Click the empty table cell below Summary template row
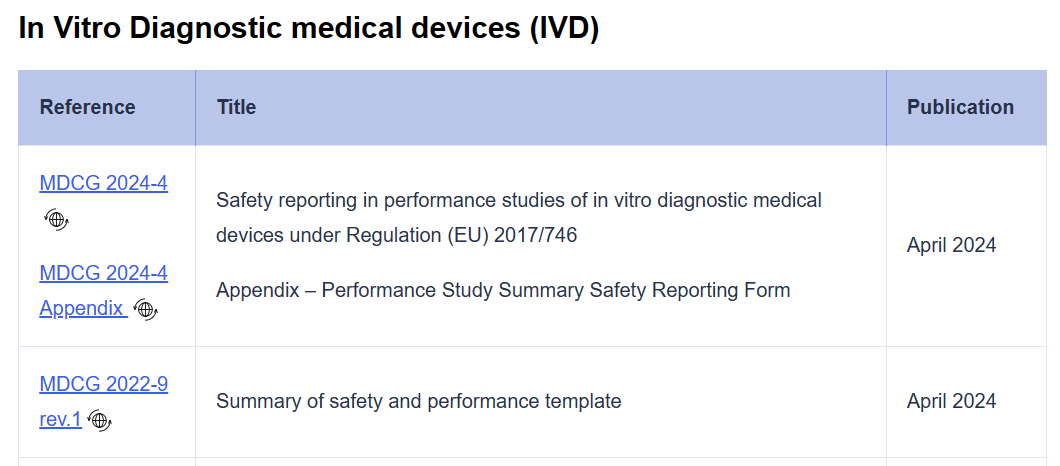 [x=541, y=462]
